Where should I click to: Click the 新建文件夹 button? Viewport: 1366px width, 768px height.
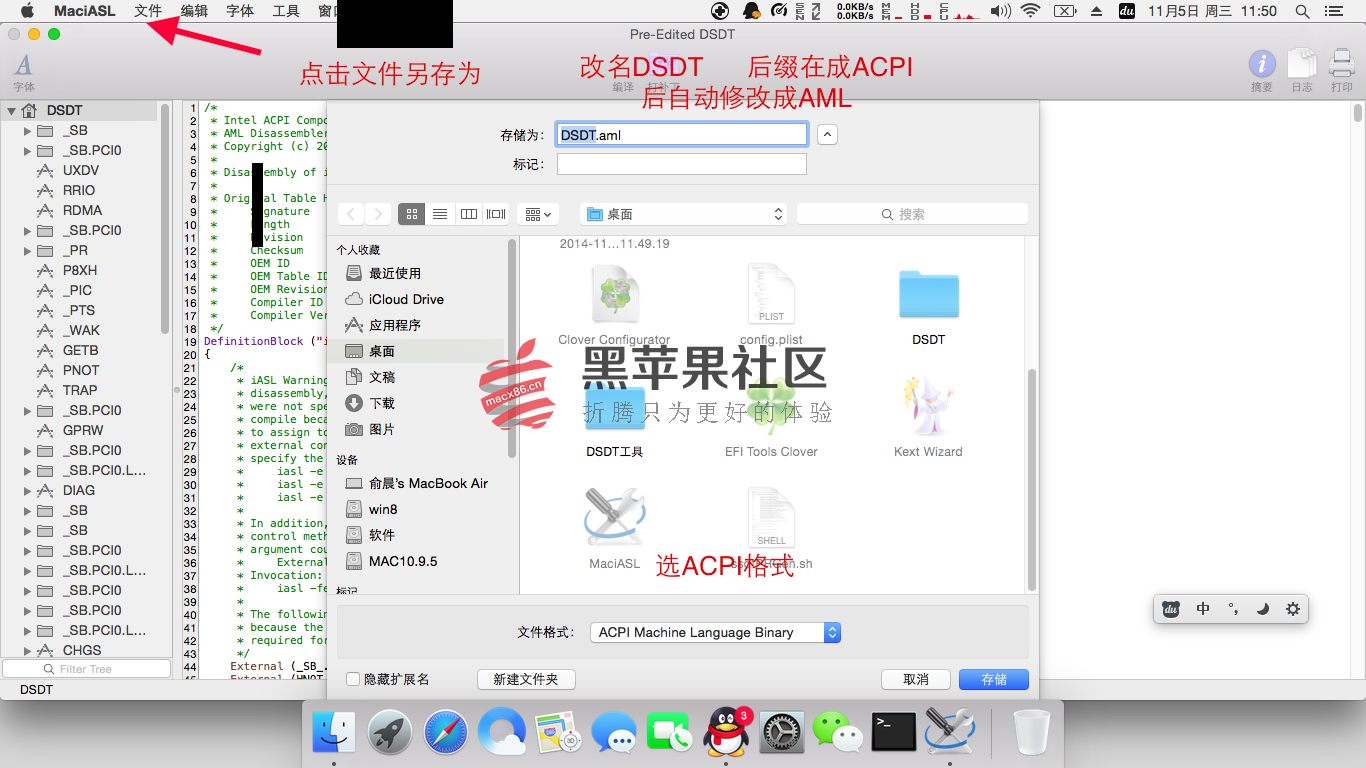pos(525,679)
